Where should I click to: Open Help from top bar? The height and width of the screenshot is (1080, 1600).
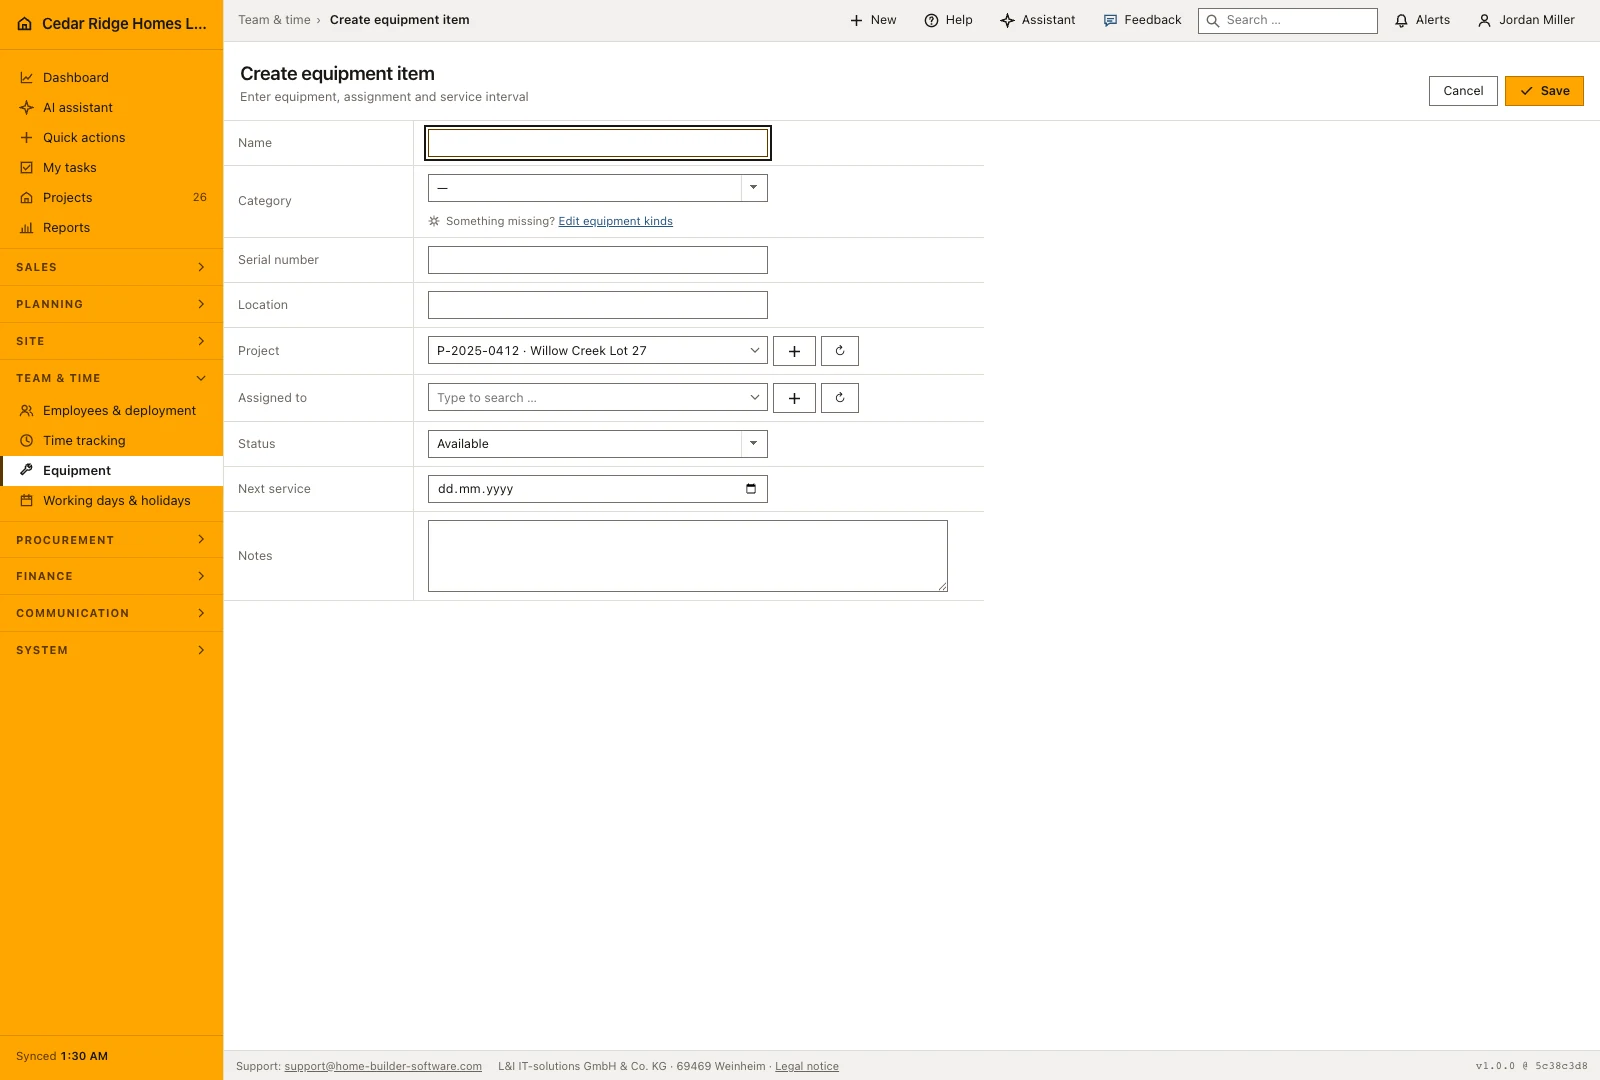pyautogui.click(x=948, y=20)
